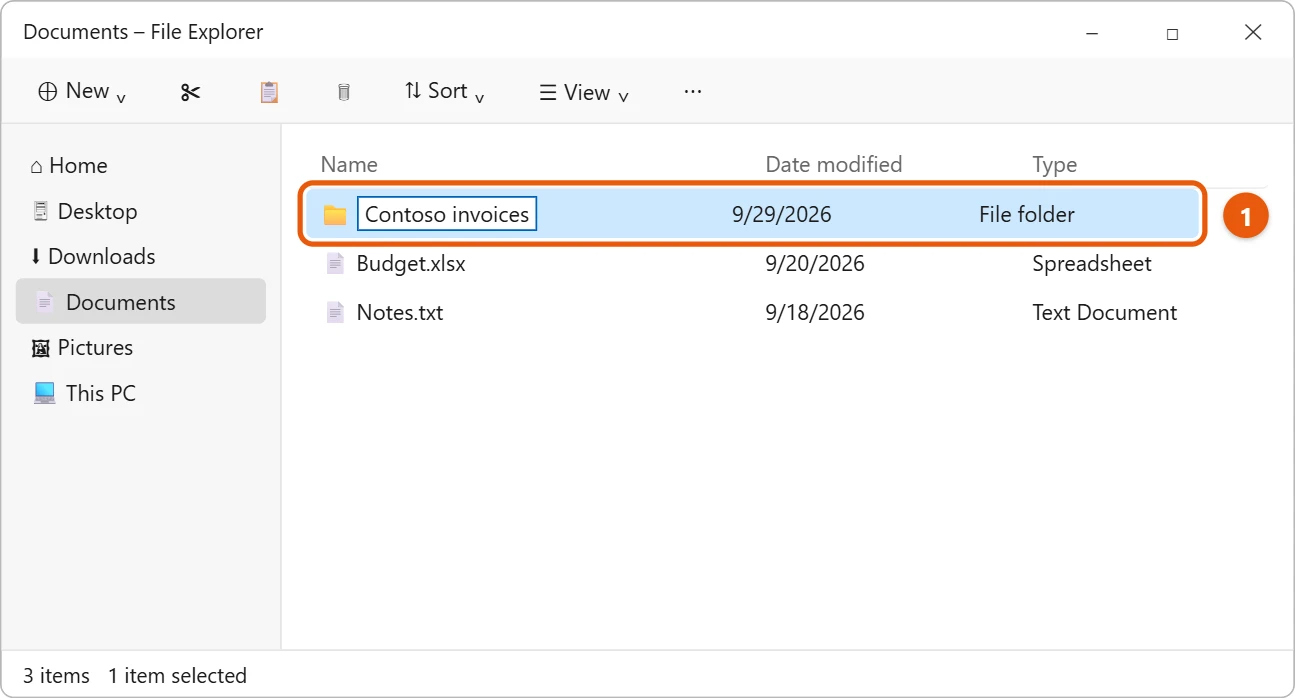Viewport: 1295px width, 698px height.
Task: Click the Contoso invoices rename text box
Action: click(447, 214)
